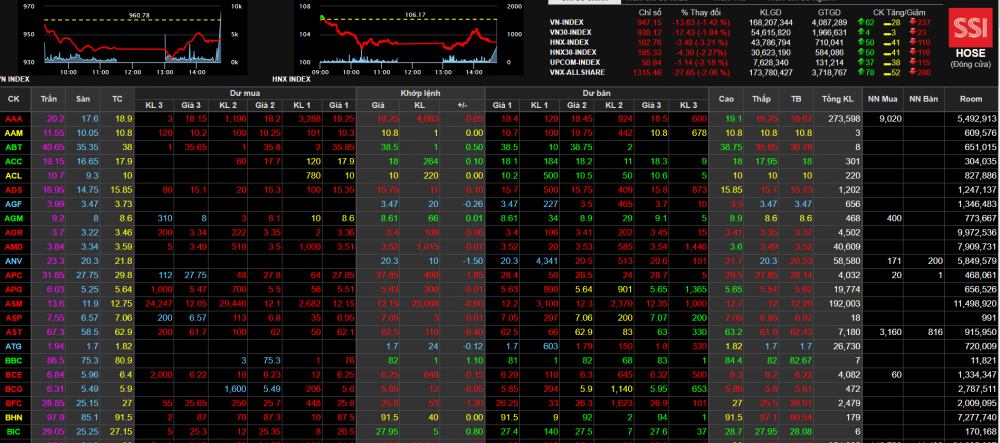The width and height of the screenshot is (1000, 443).
Task: Click the yellow unchanged dash for HNX-INDEX
Action: (x=886, y=41)
